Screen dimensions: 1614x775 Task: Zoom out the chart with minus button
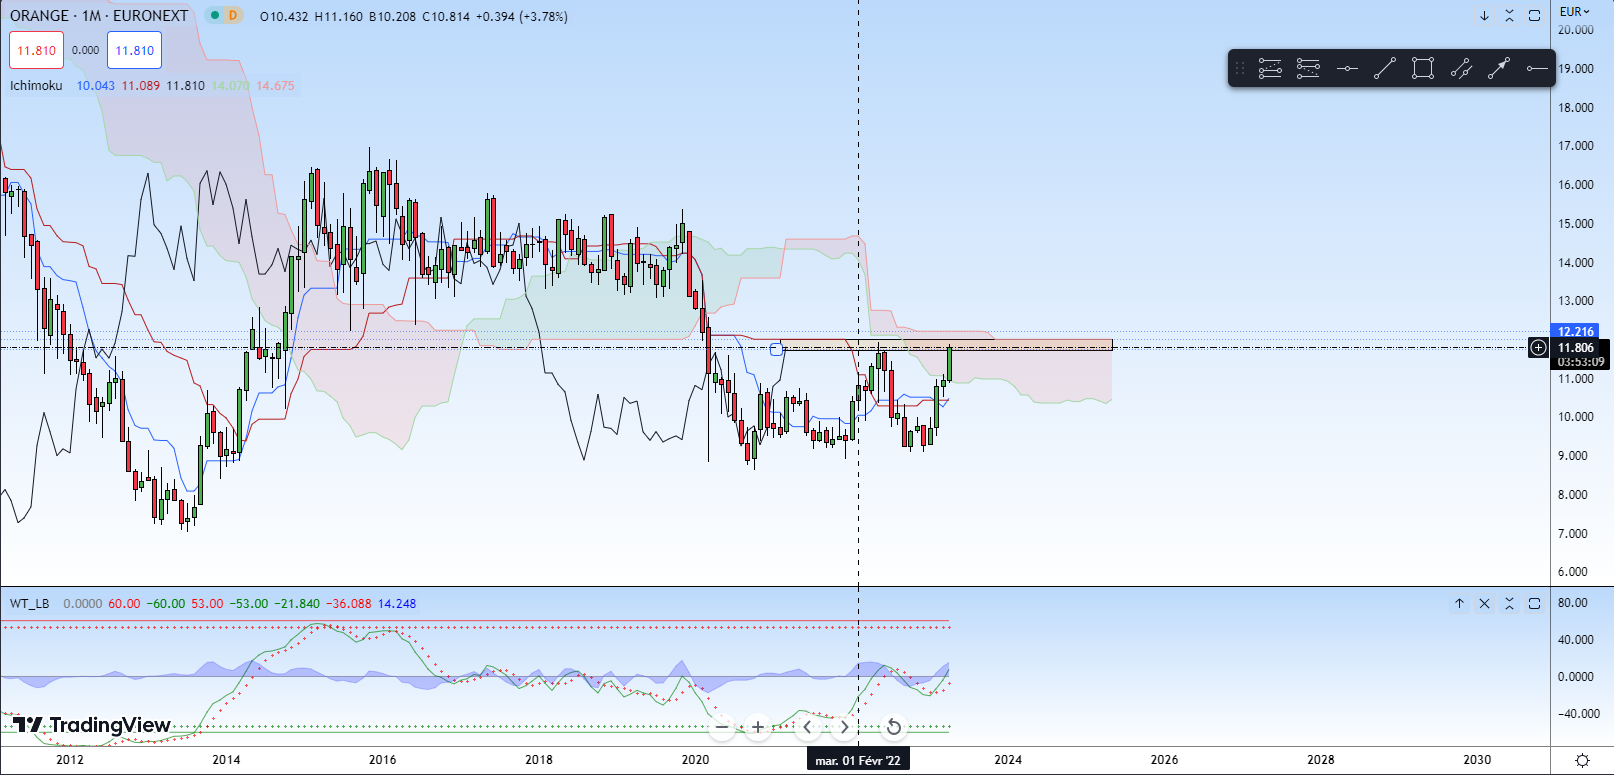coord(722,727)
